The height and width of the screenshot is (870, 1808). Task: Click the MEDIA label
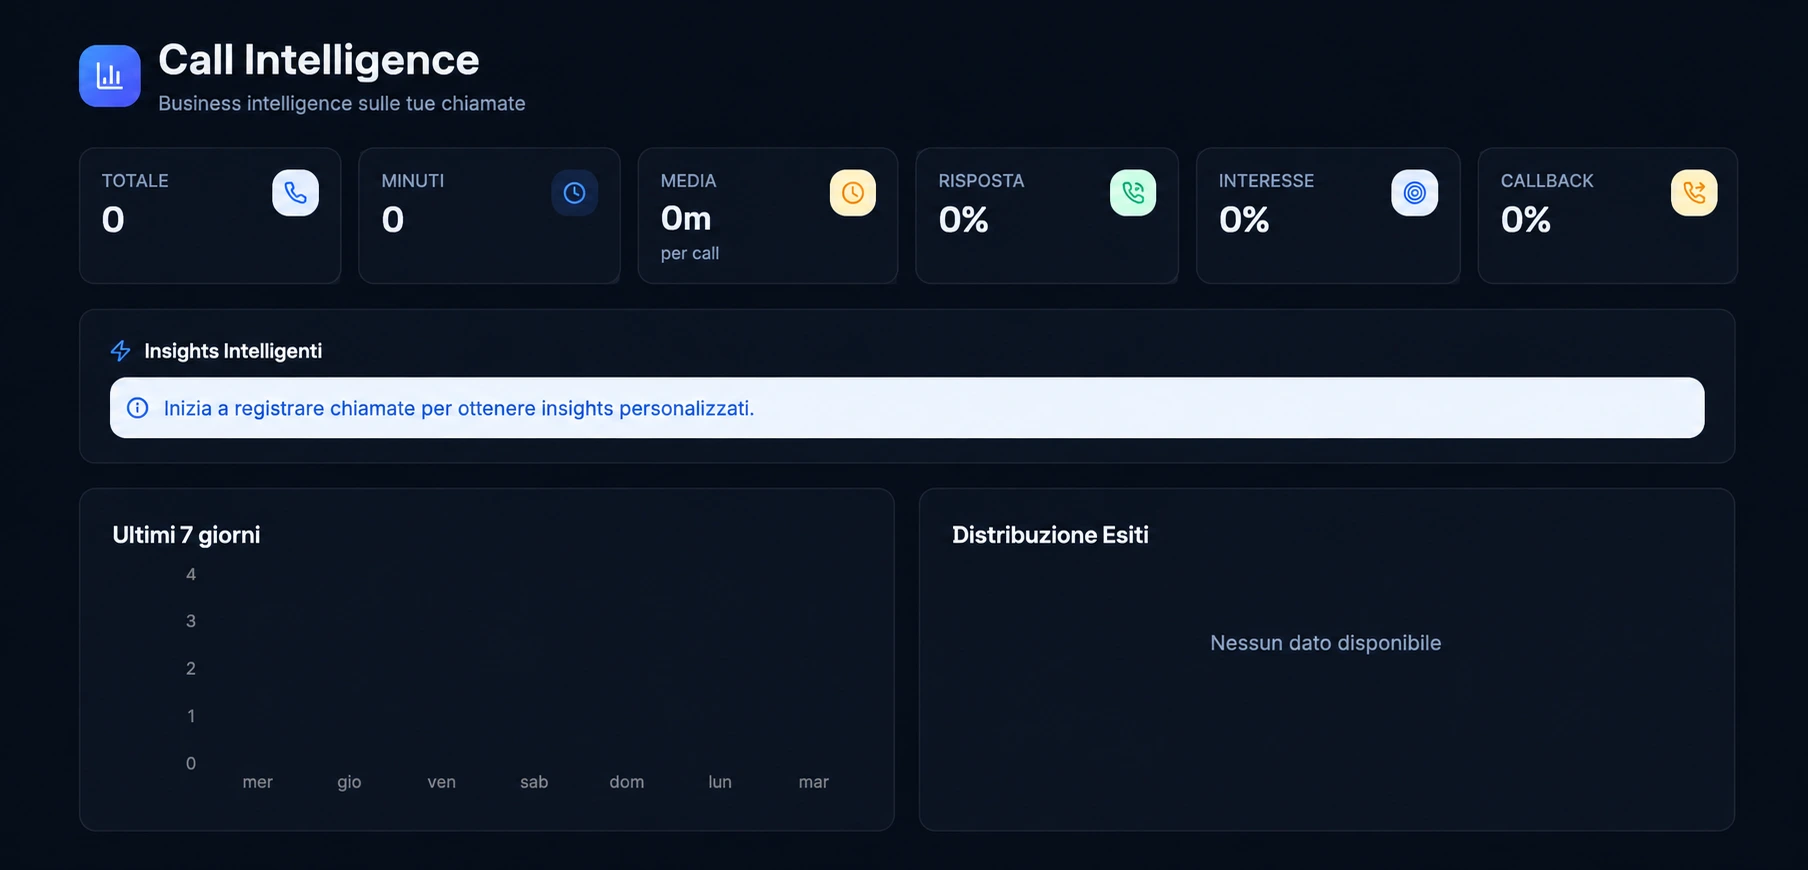689,181
